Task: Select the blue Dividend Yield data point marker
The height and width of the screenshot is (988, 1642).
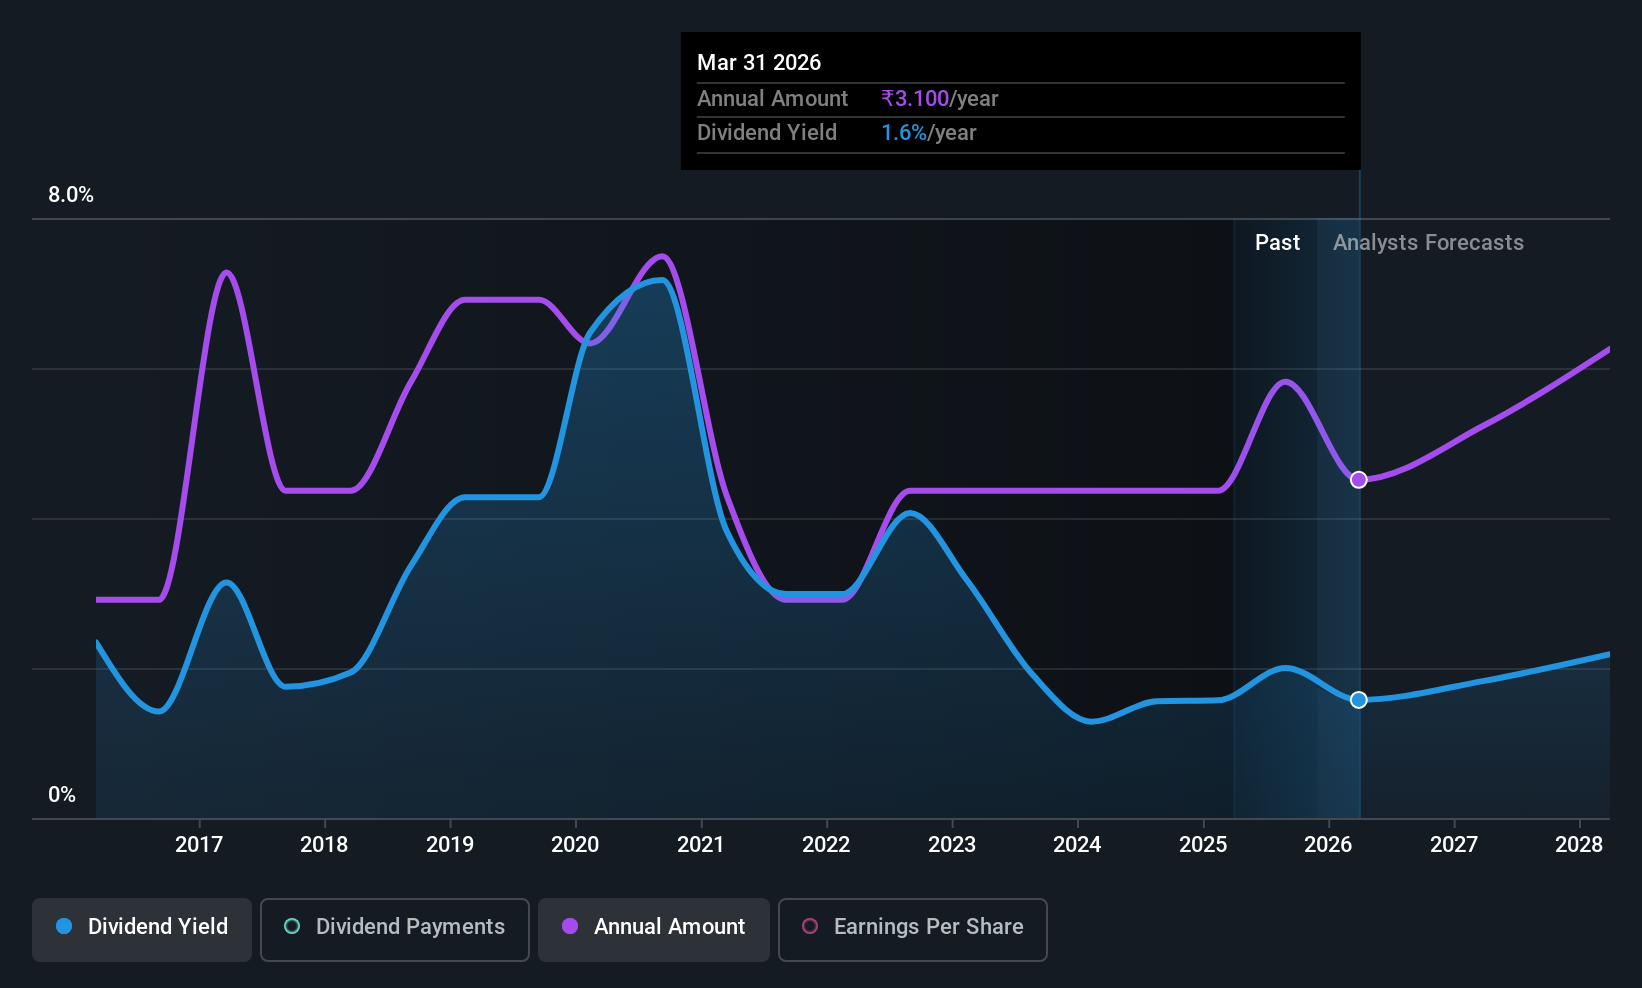Action: pyautogui.click(x=1358, y=700)
